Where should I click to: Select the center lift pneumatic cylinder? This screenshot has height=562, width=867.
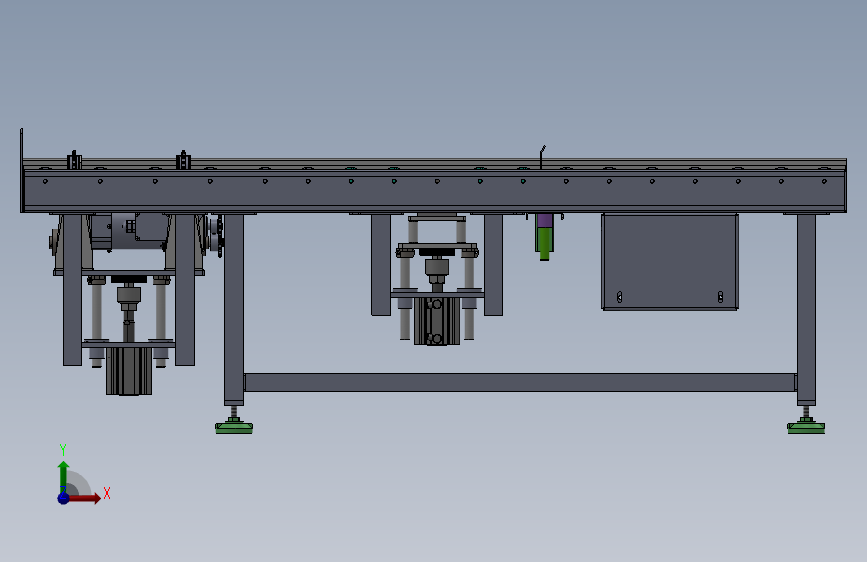click(x=437, y=321)
